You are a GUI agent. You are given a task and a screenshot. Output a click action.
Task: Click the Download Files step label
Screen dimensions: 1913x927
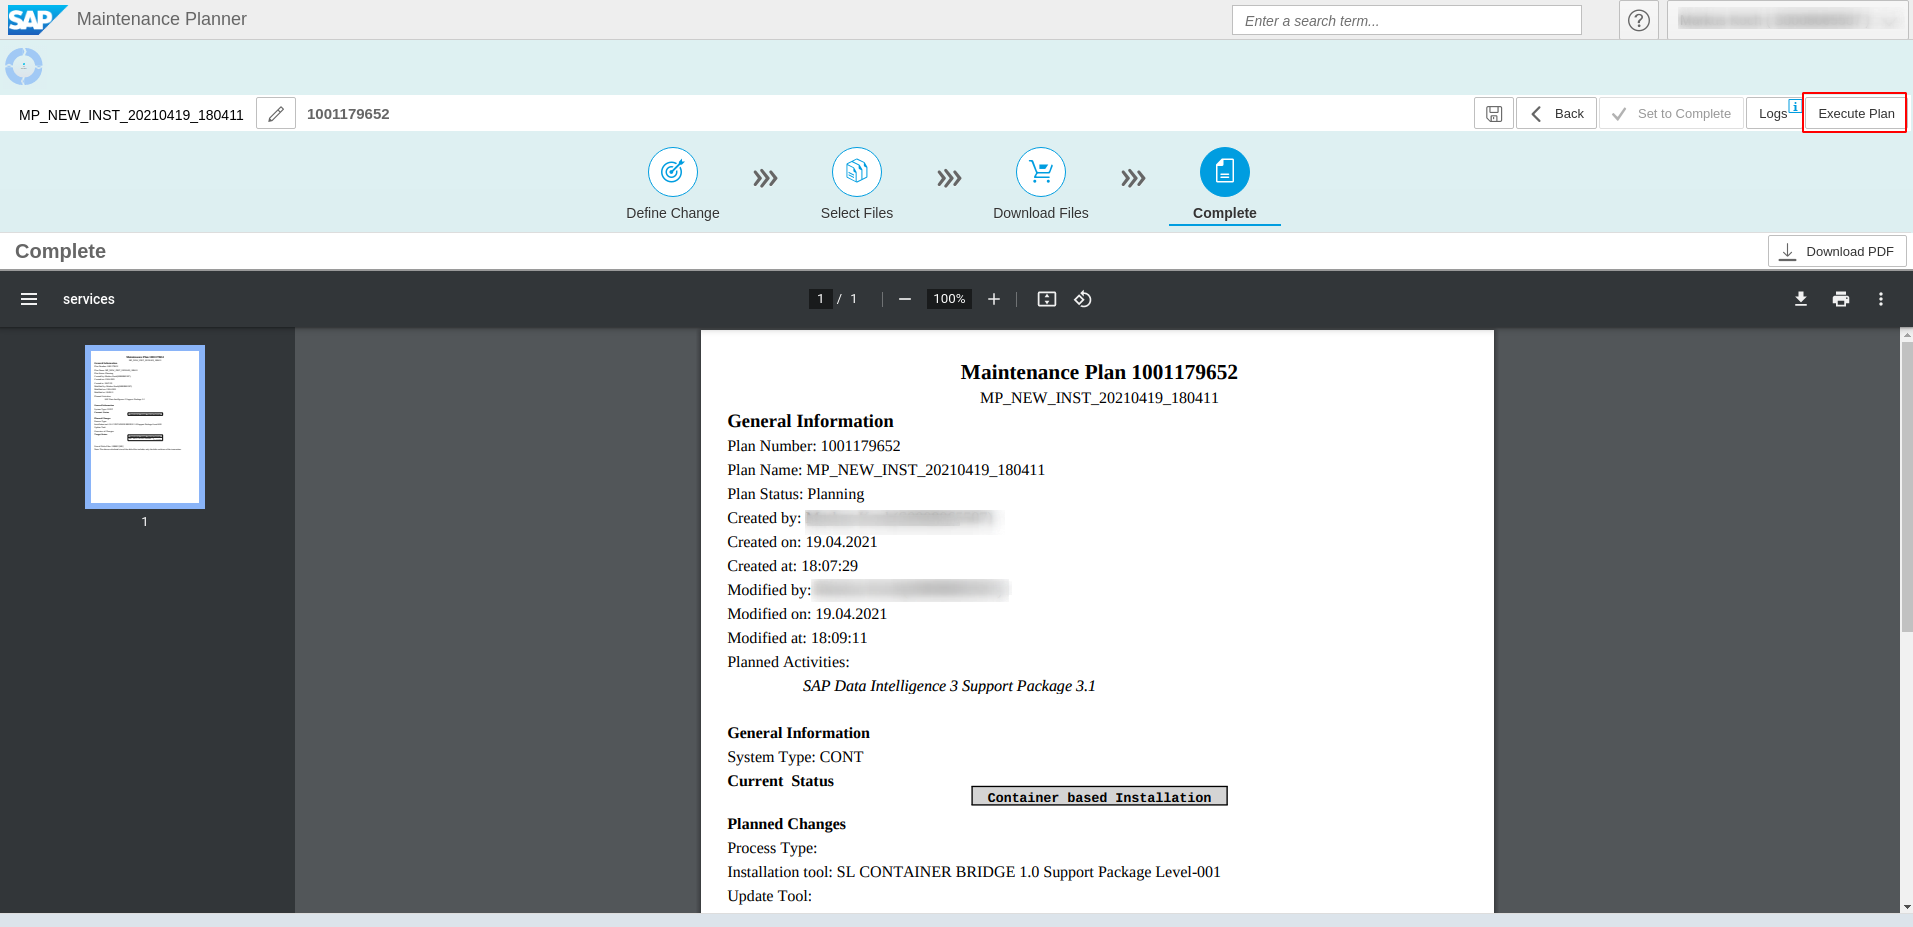1041,213
